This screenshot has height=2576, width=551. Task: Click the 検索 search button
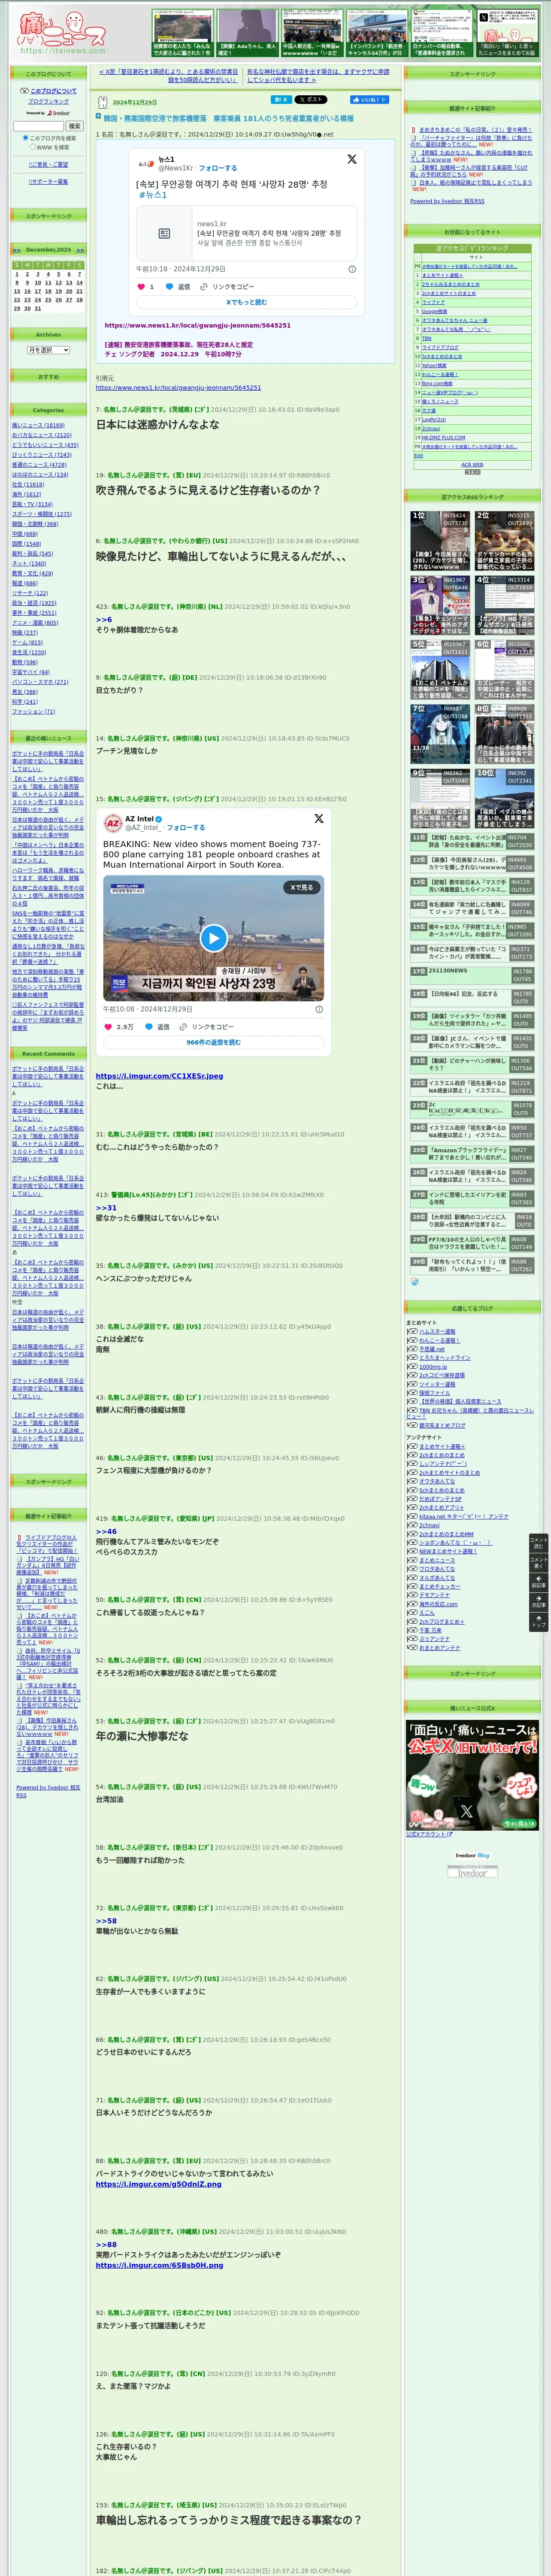click(74, 126)
